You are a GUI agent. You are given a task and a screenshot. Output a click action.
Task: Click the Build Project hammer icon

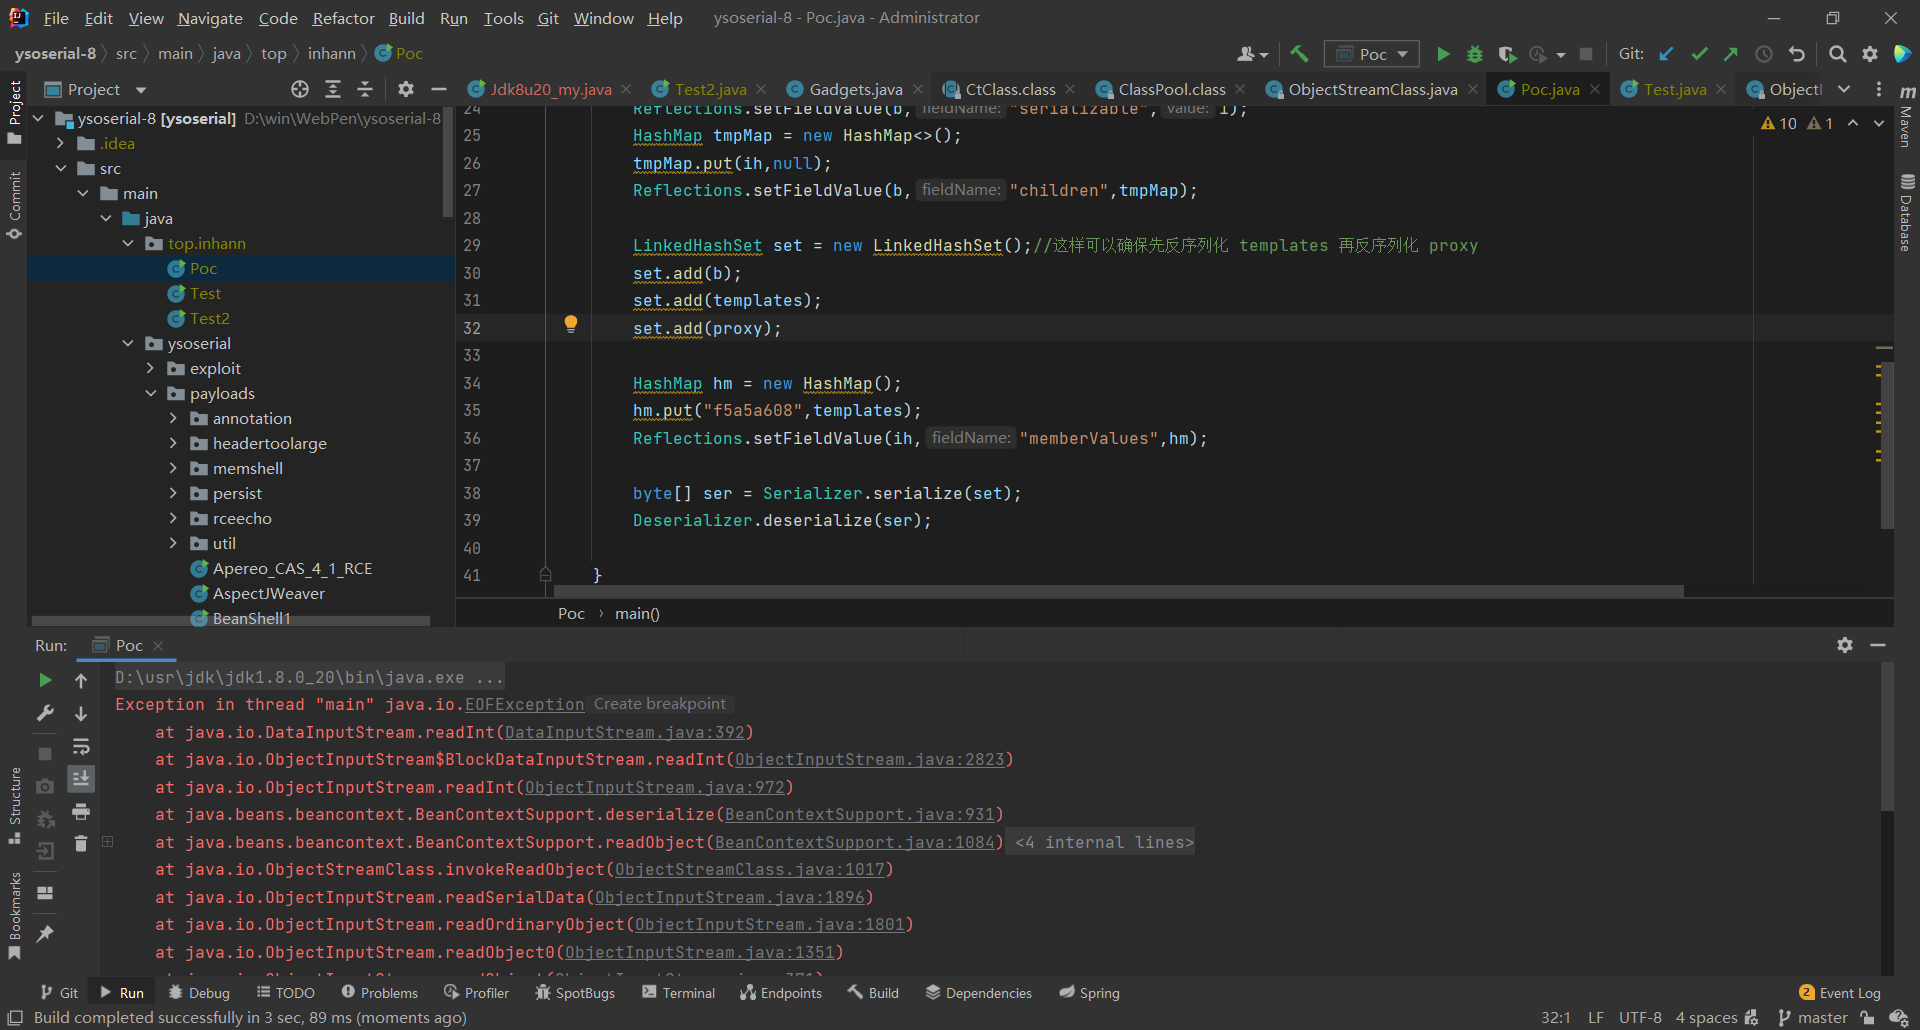(x=1299, y=54)
